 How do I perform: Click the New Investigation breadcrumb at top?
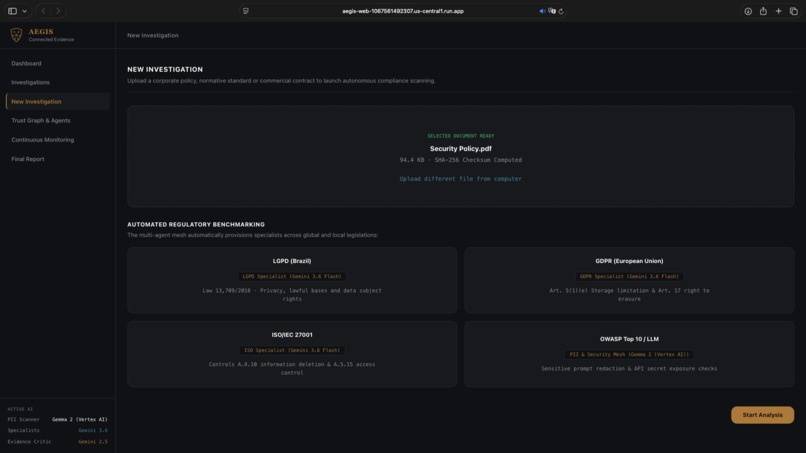click(153, 35)
